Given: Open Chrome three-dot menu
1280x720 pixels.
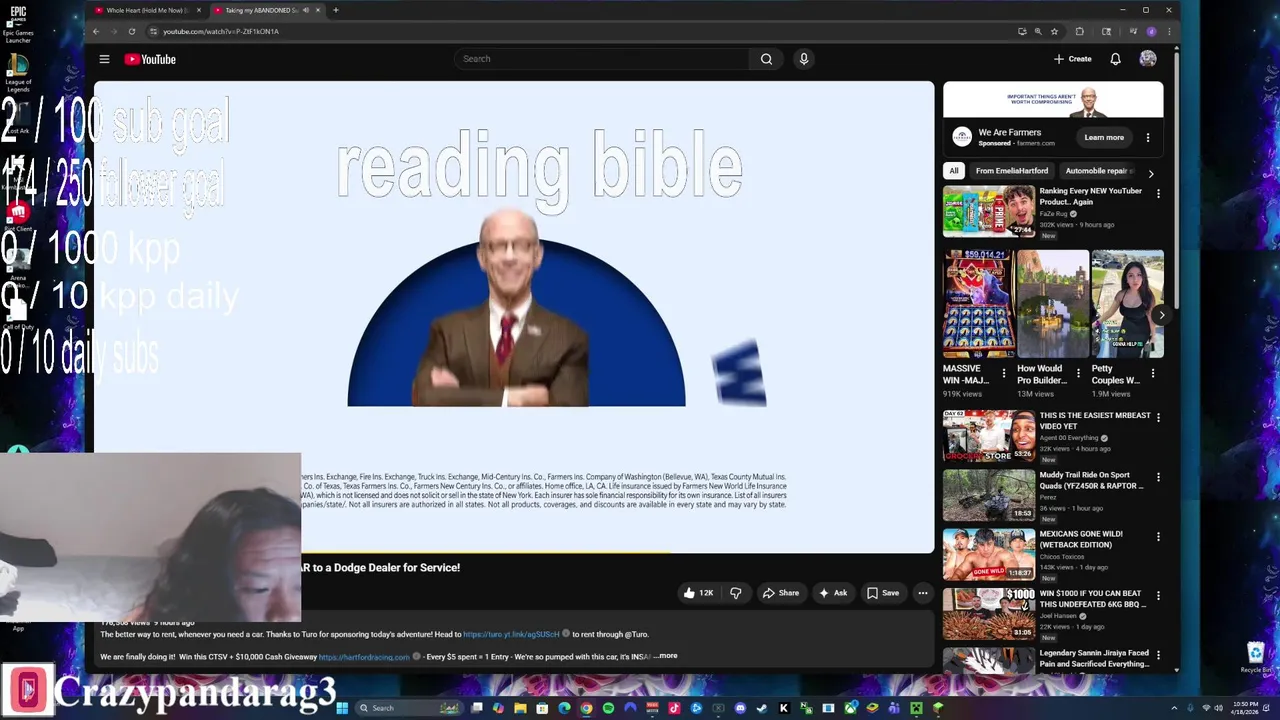Looking at the screenshot, I should pyautogui.click(x=1169, y=31).
